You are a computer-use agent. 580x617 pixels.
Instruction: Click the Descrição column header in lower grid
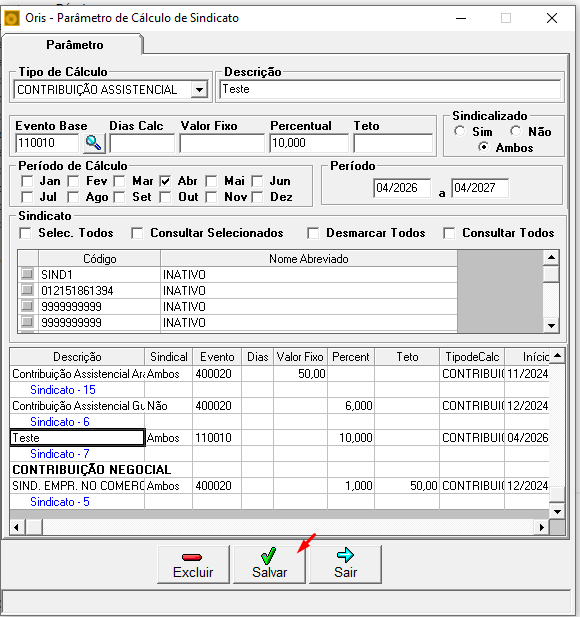click(77, 357)
